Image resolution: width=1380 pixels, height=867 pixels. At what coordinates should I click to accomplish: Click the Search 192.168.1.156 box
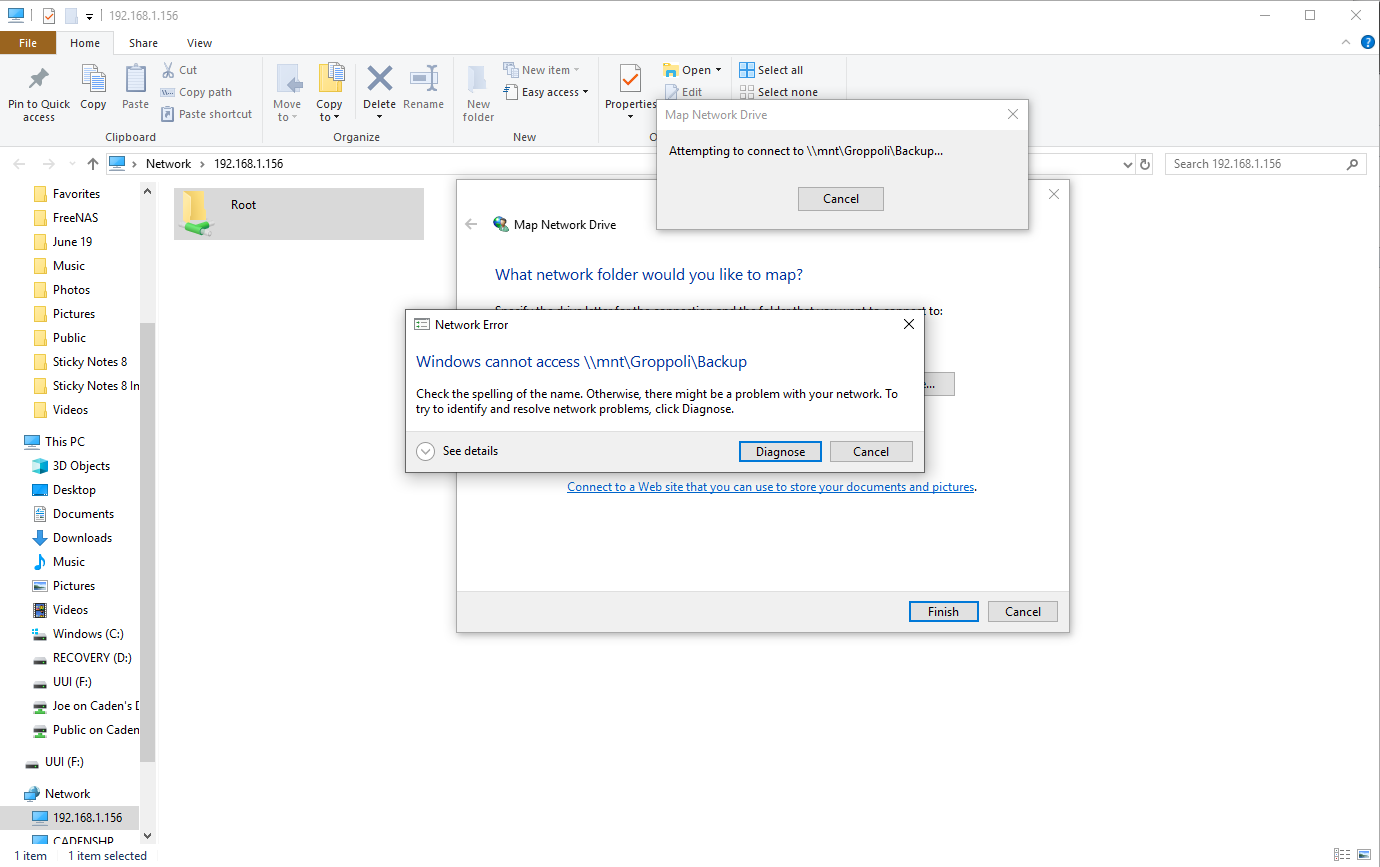pos(1265,164)
